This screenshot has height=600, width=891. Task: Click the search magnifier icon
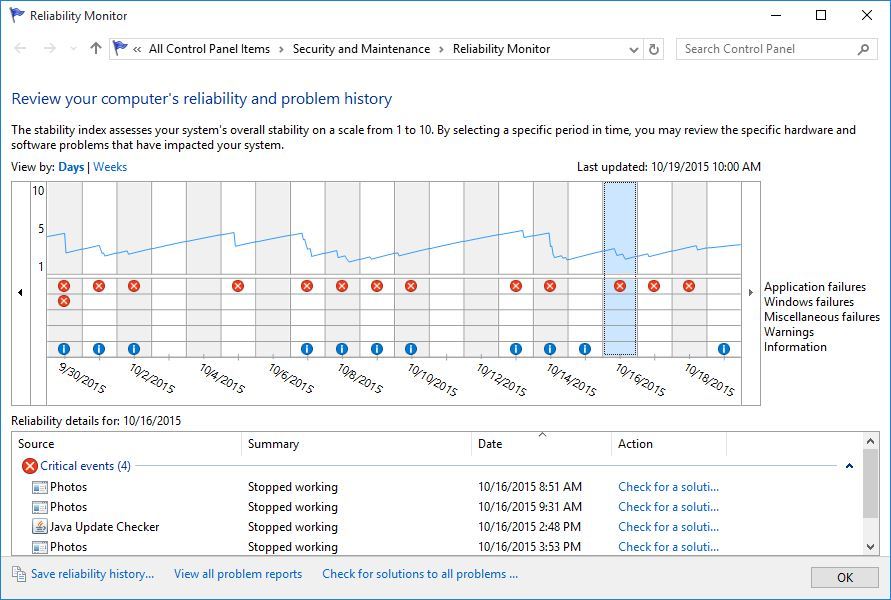click(863, 49)
